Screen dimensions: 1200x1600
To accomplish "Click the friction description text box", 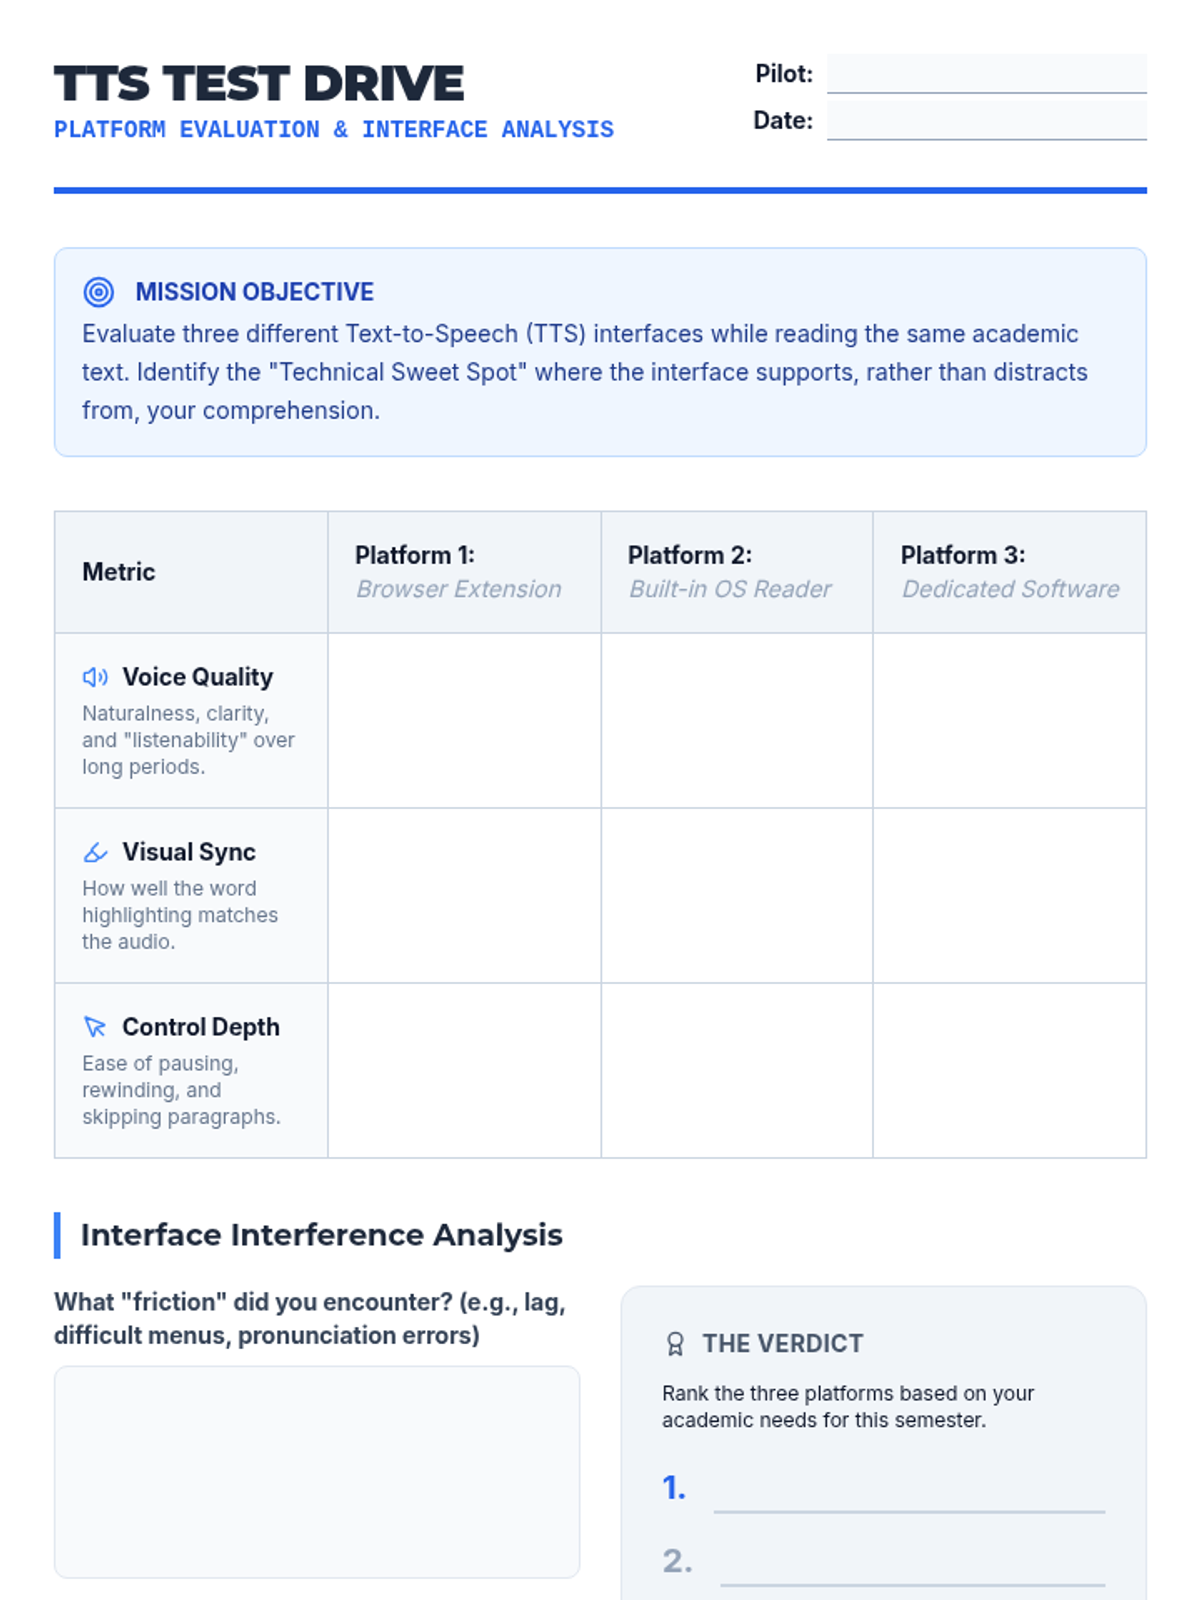I will (317, 1472).
